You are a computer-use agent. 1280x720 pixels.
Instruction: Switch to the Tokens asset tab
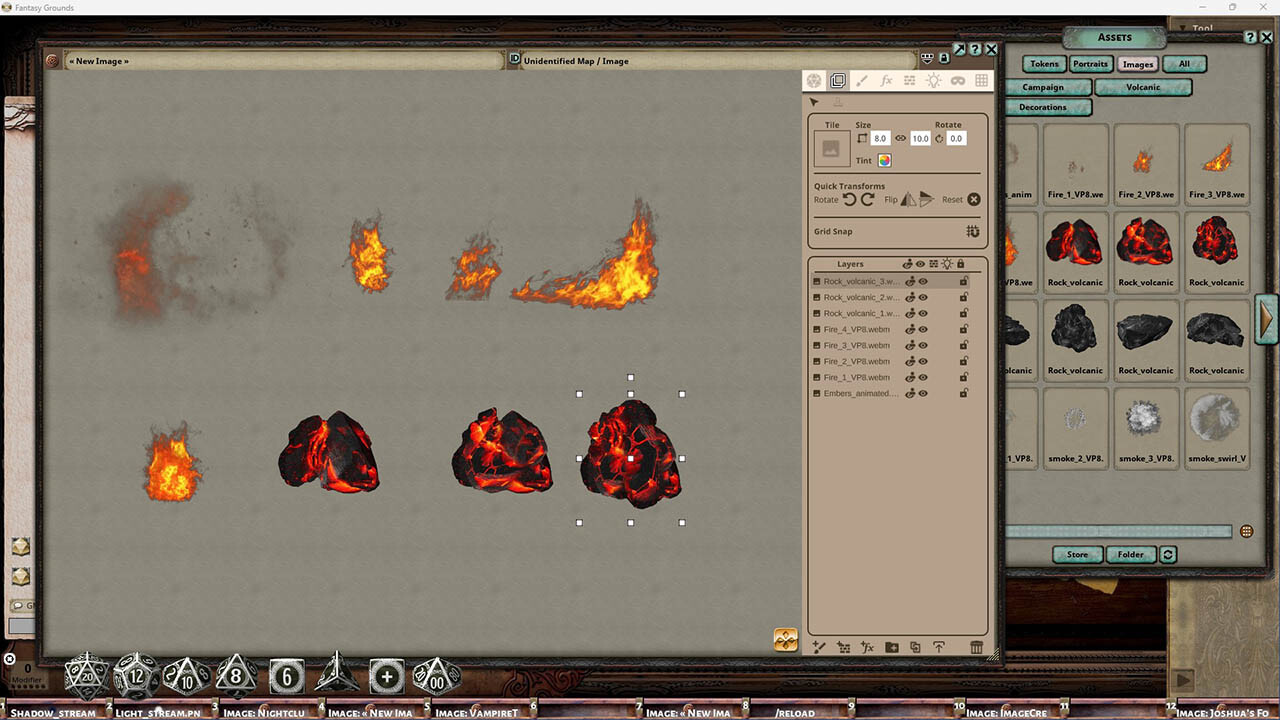pos(1043,63)
